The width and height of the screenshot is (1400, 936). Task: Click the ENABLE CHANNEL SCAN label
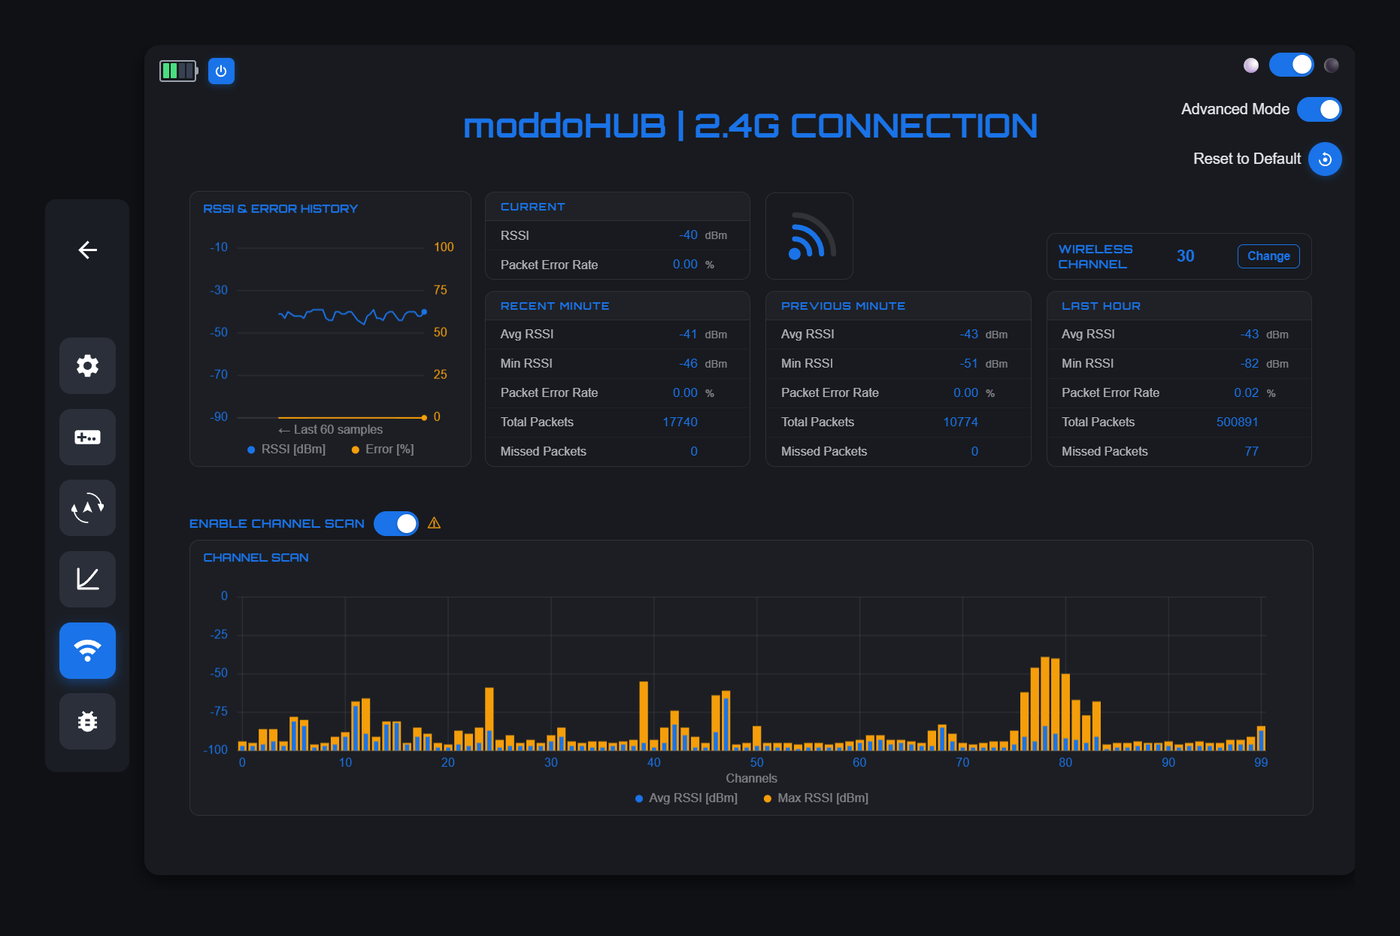pyautogui.click(x=277, y=524)
